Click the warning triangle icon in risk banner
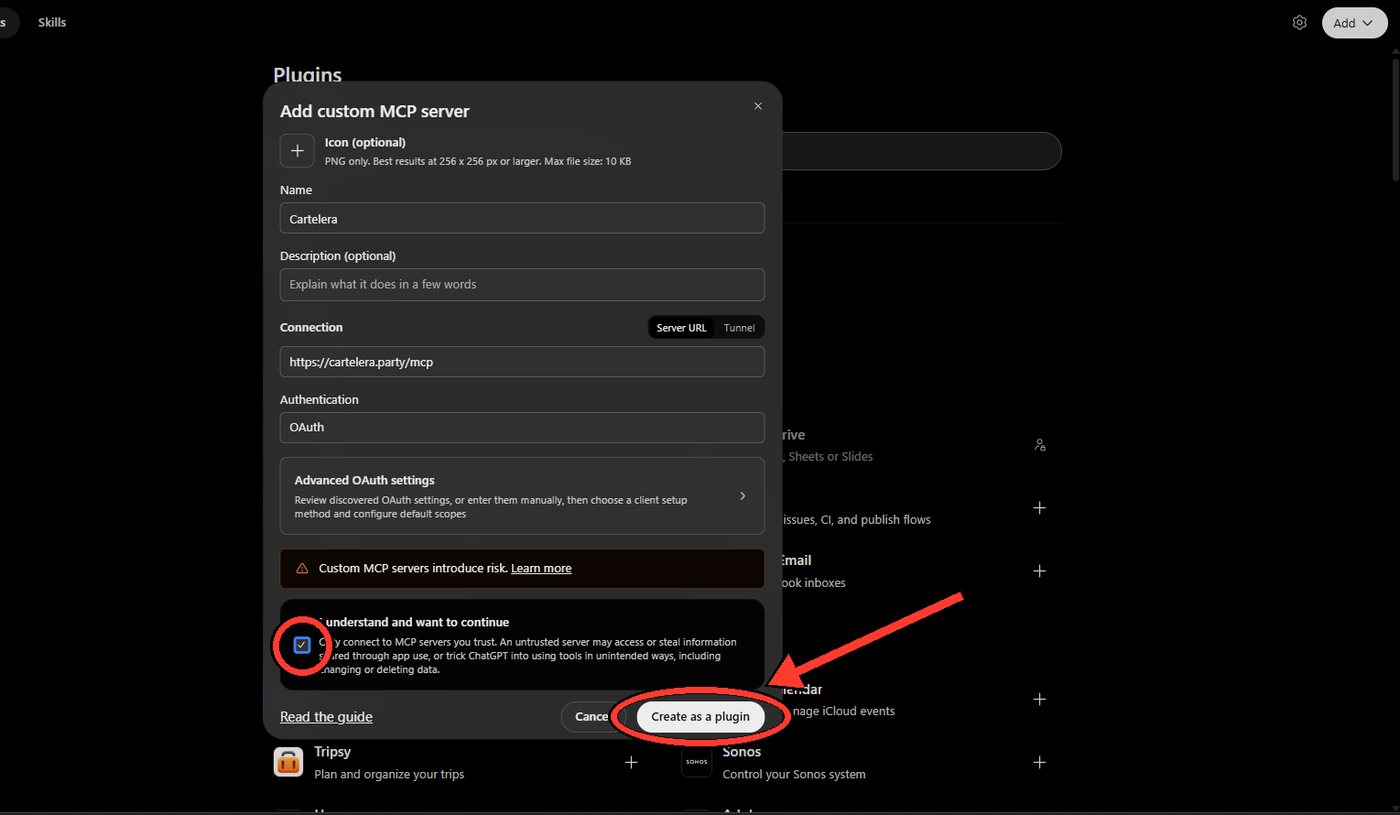Viewport: 1400px width, 815px height. pyautogui.click(x=302, y=568)
